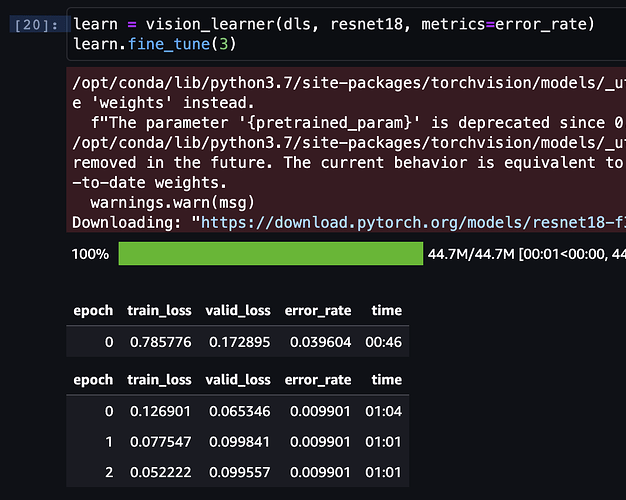Click the train_loss header in the first table
The image size is (626, 500).
pos(159,311)
